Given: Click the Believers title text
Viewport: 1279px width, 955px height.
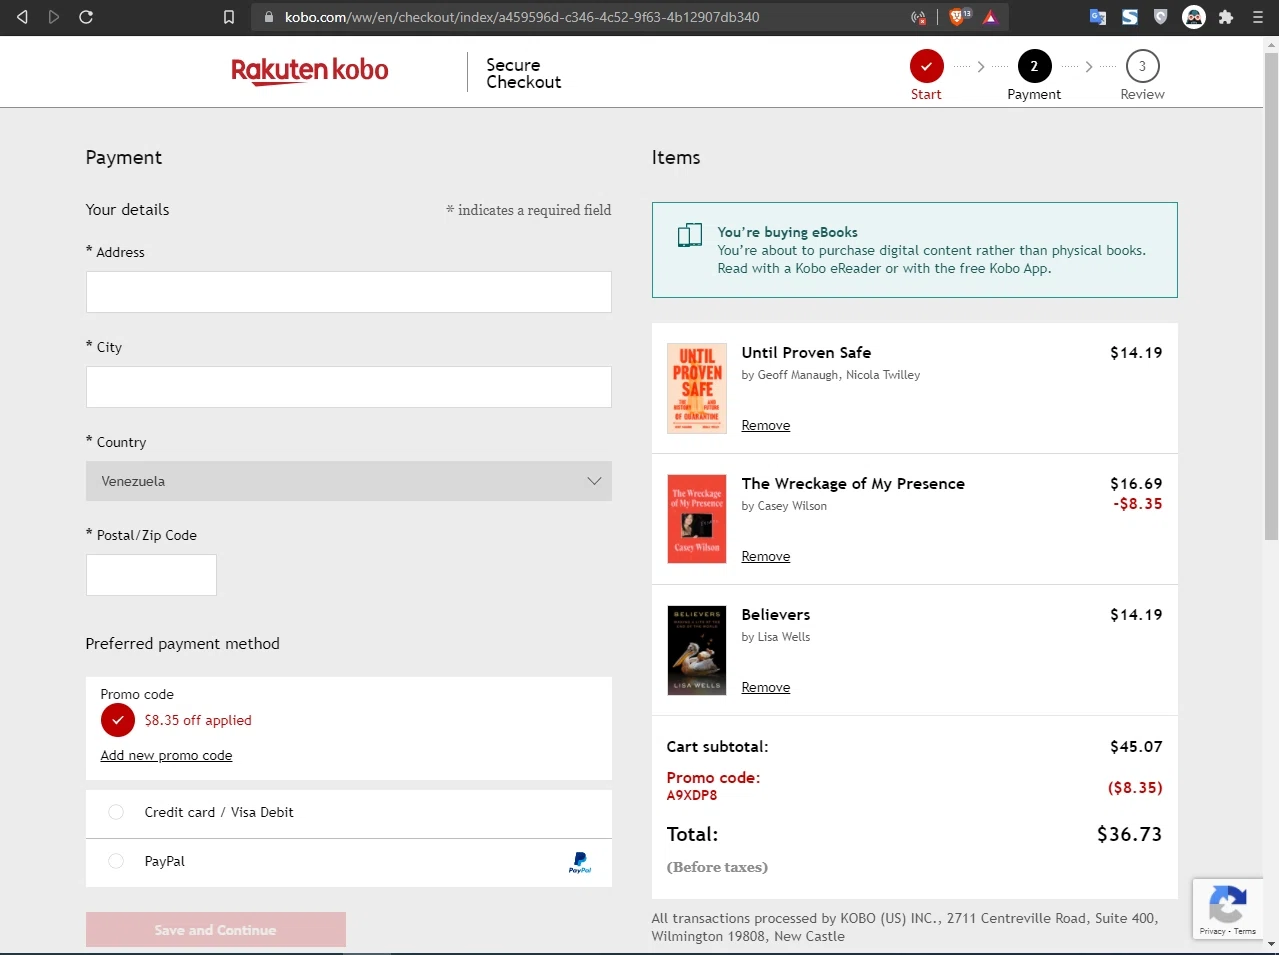Looking at the screenshot, I should coord(776,615).
